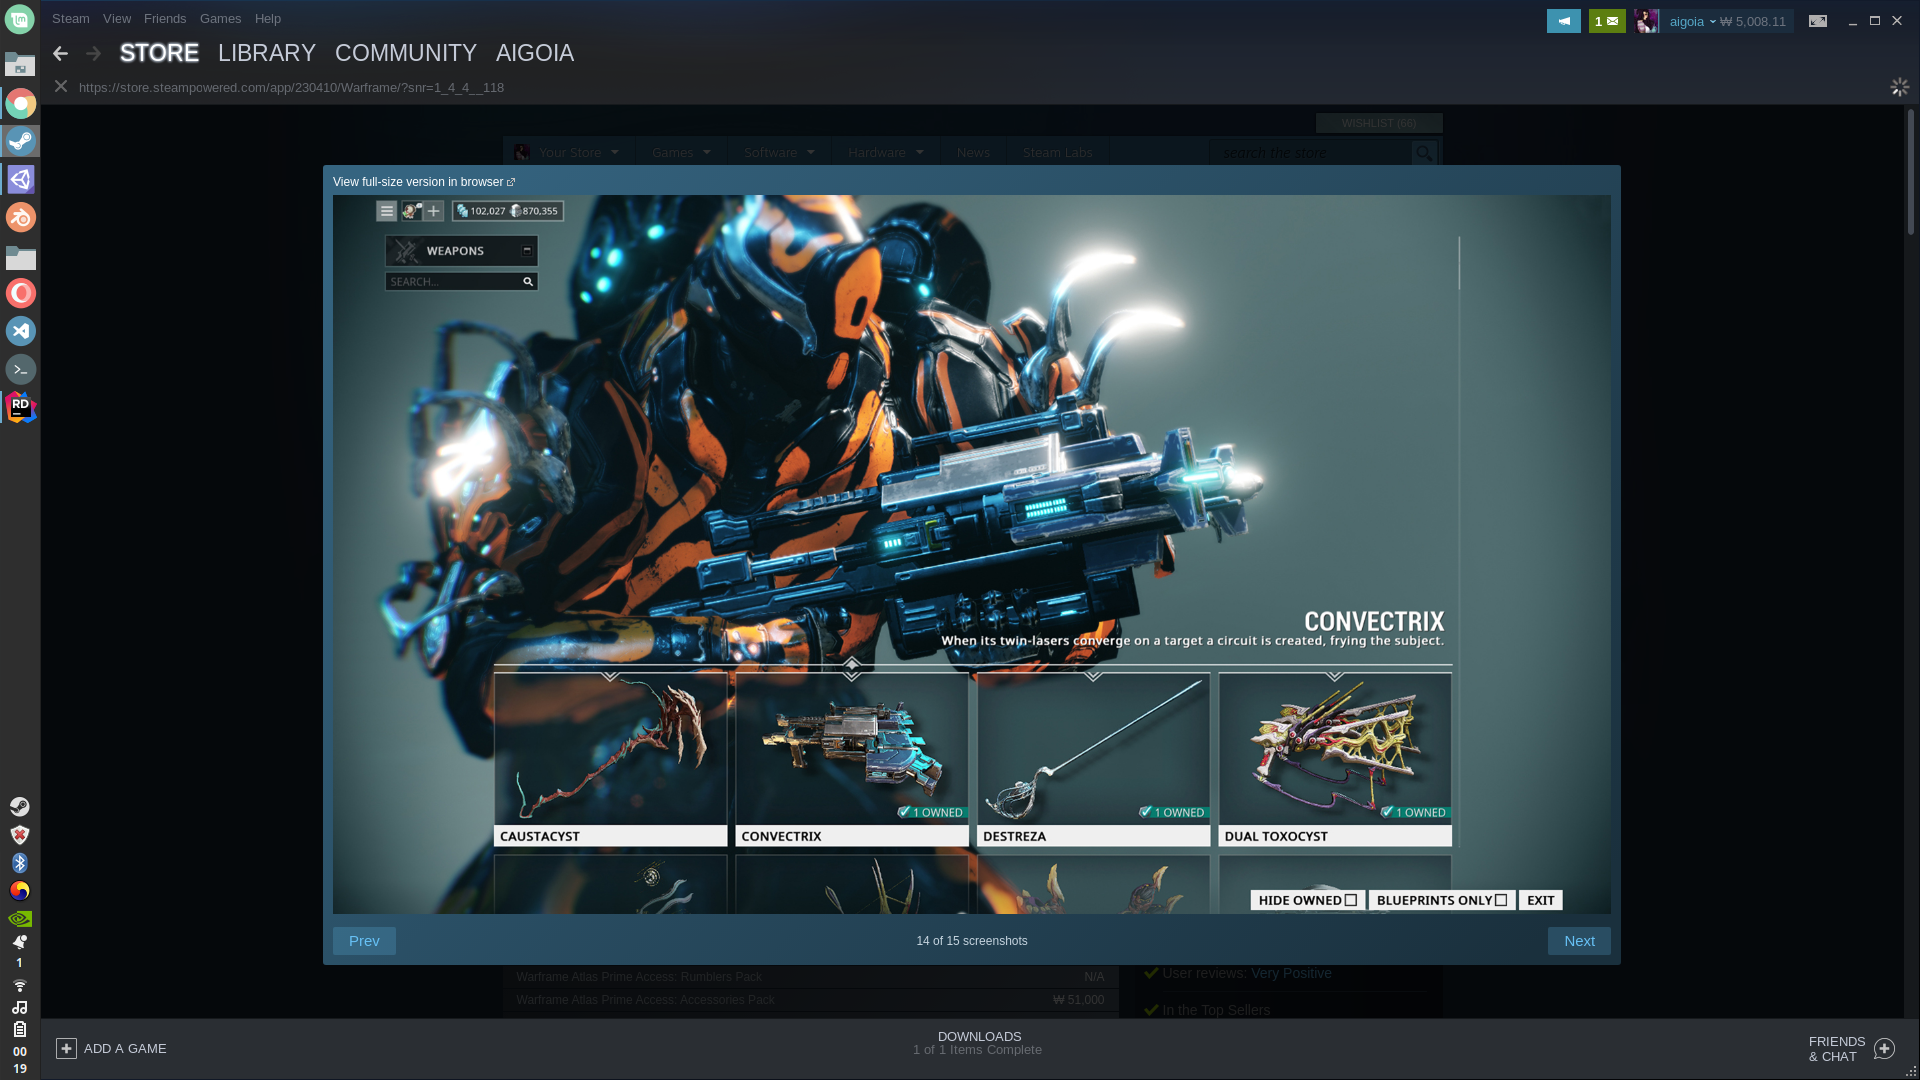This screenshot has width=1920, height=1080.
Task: Go back with the back arrow
Action: [x=61, y=53]
